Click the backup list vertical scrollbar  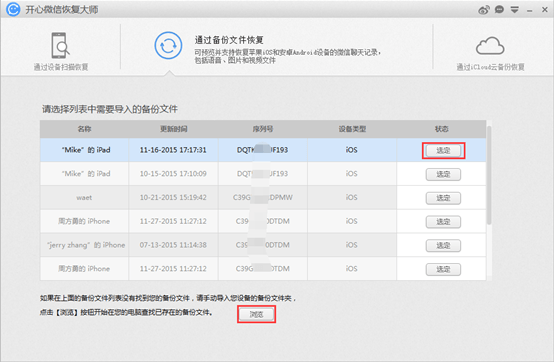point(489,175)
